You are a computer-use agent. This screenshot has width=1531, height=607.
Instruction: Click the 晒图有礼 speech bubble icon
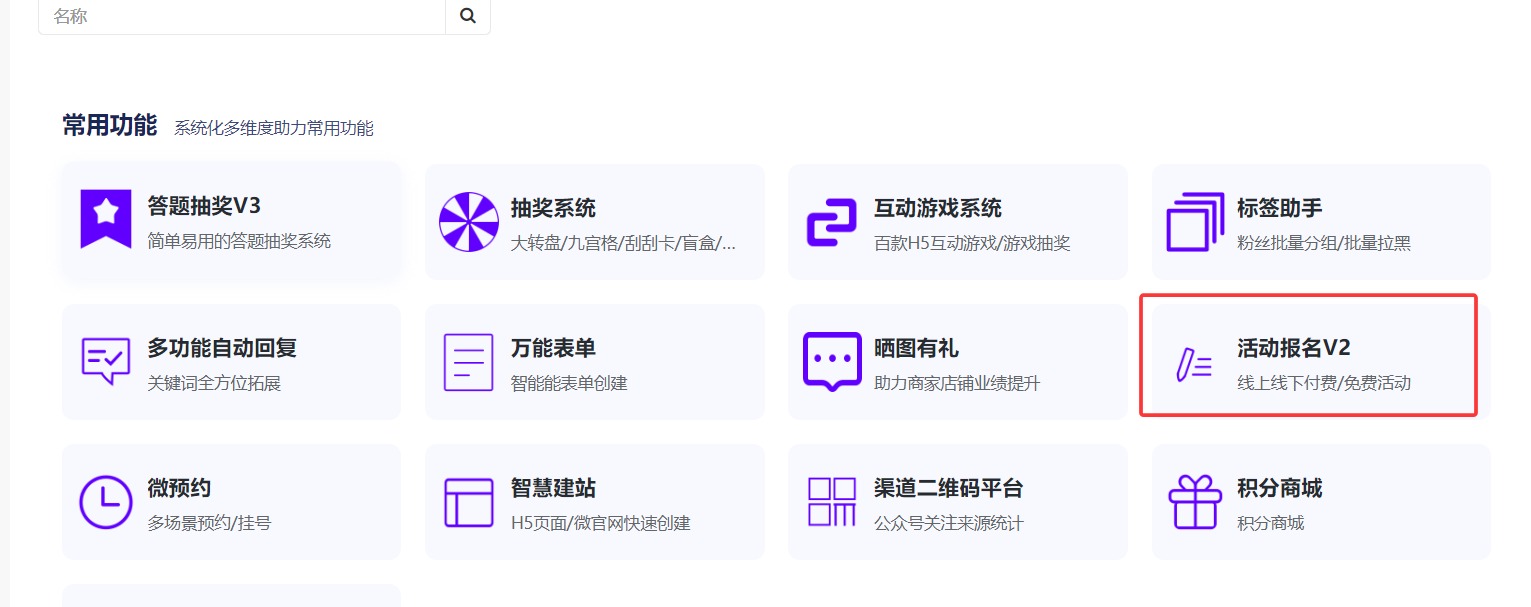[832, 362]
